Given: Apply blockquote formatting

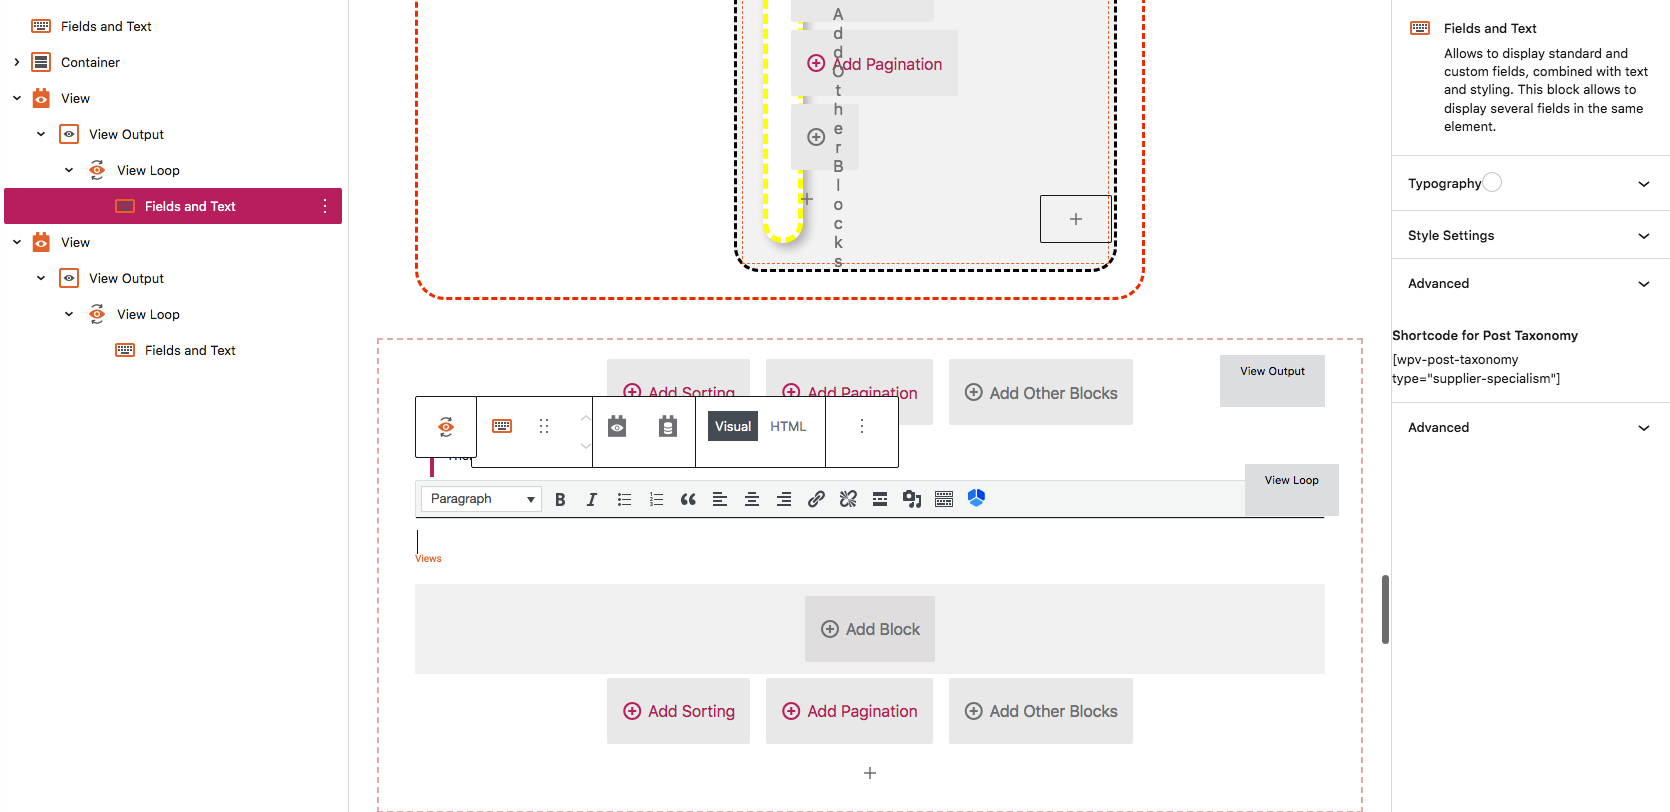Looking at the screenshot, I should point(688,499).
